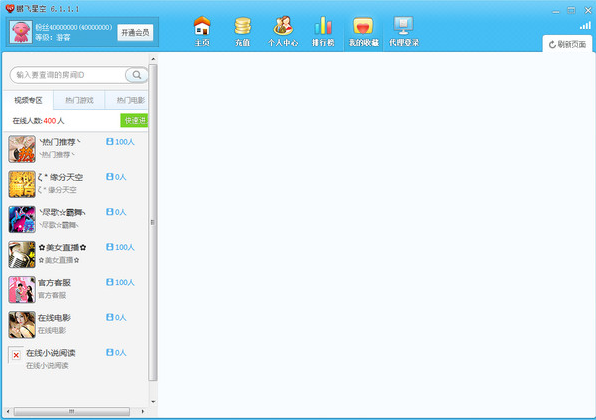The width and height of the screenshot is (596, 420).
Task: Click the pink user avatar
Action: tap(21, 32)
